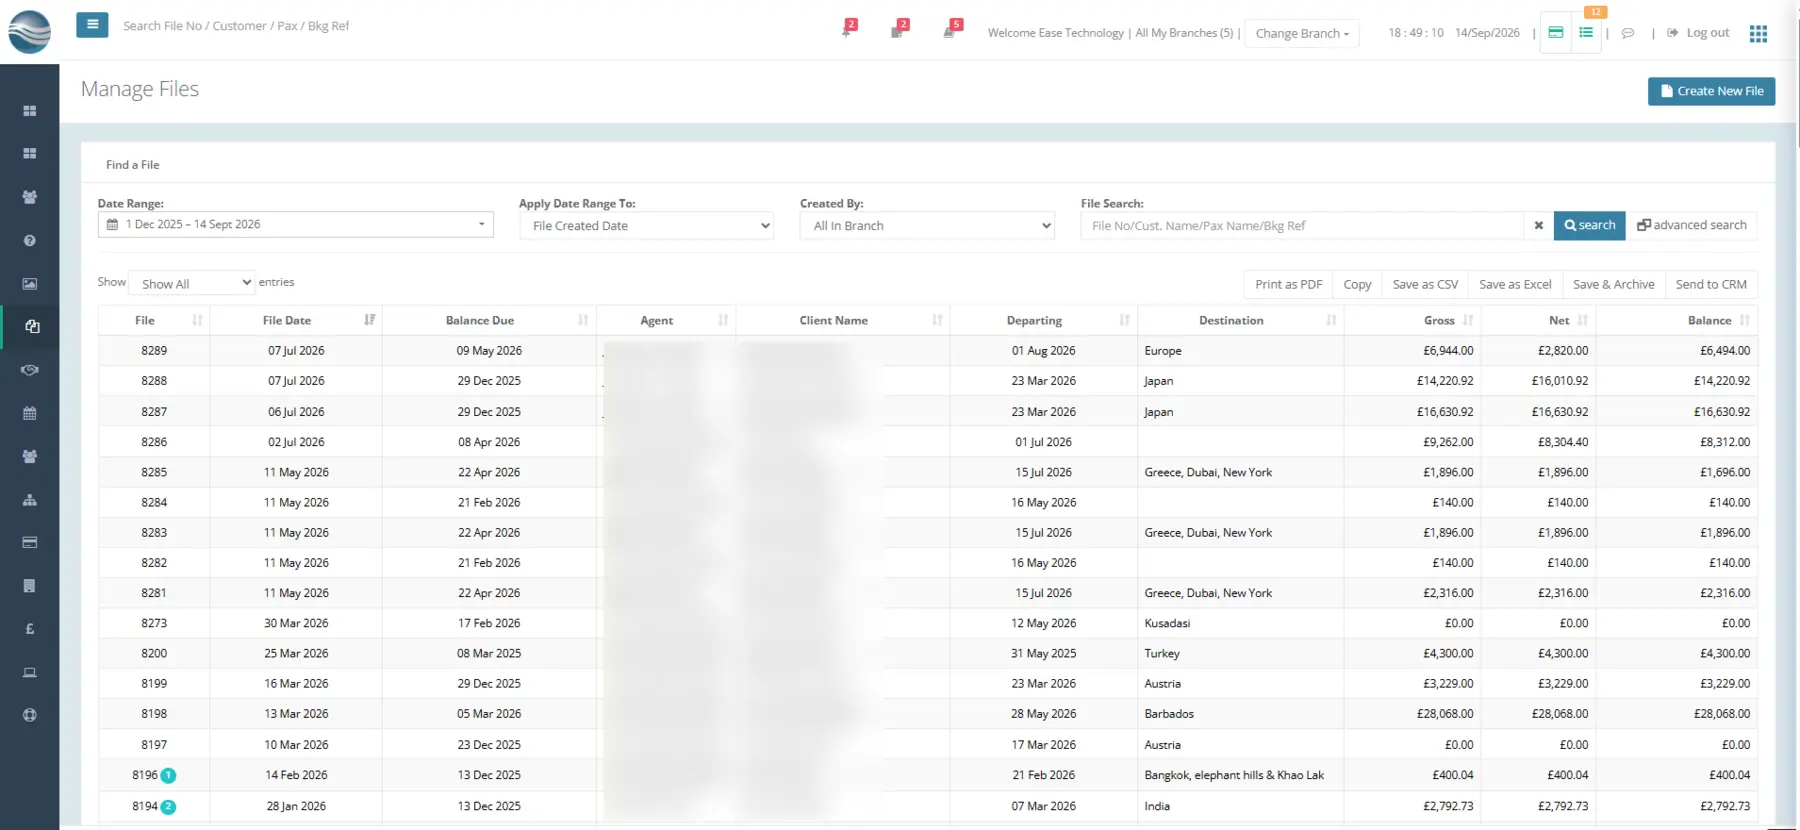Open the image gallery icon in sidebar
Screen dimensions: 1800x830
[x=30, y=284]
